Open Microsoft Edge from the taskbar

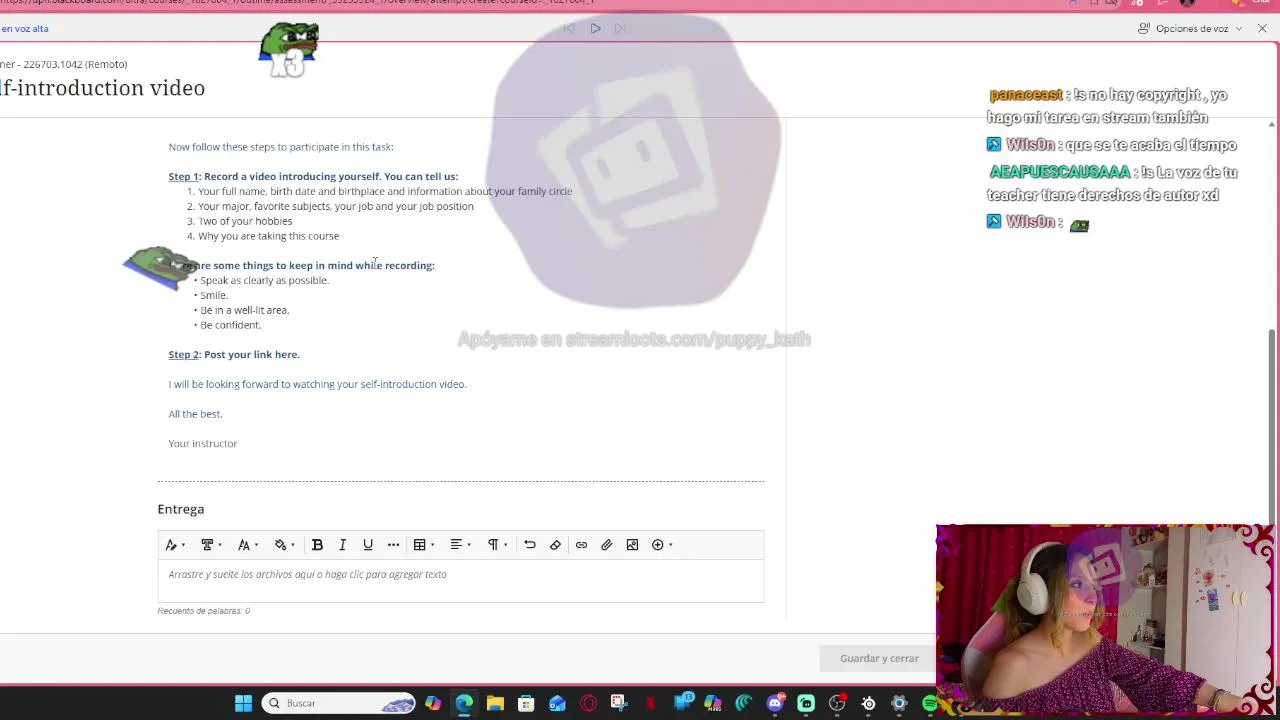[464, 703]
